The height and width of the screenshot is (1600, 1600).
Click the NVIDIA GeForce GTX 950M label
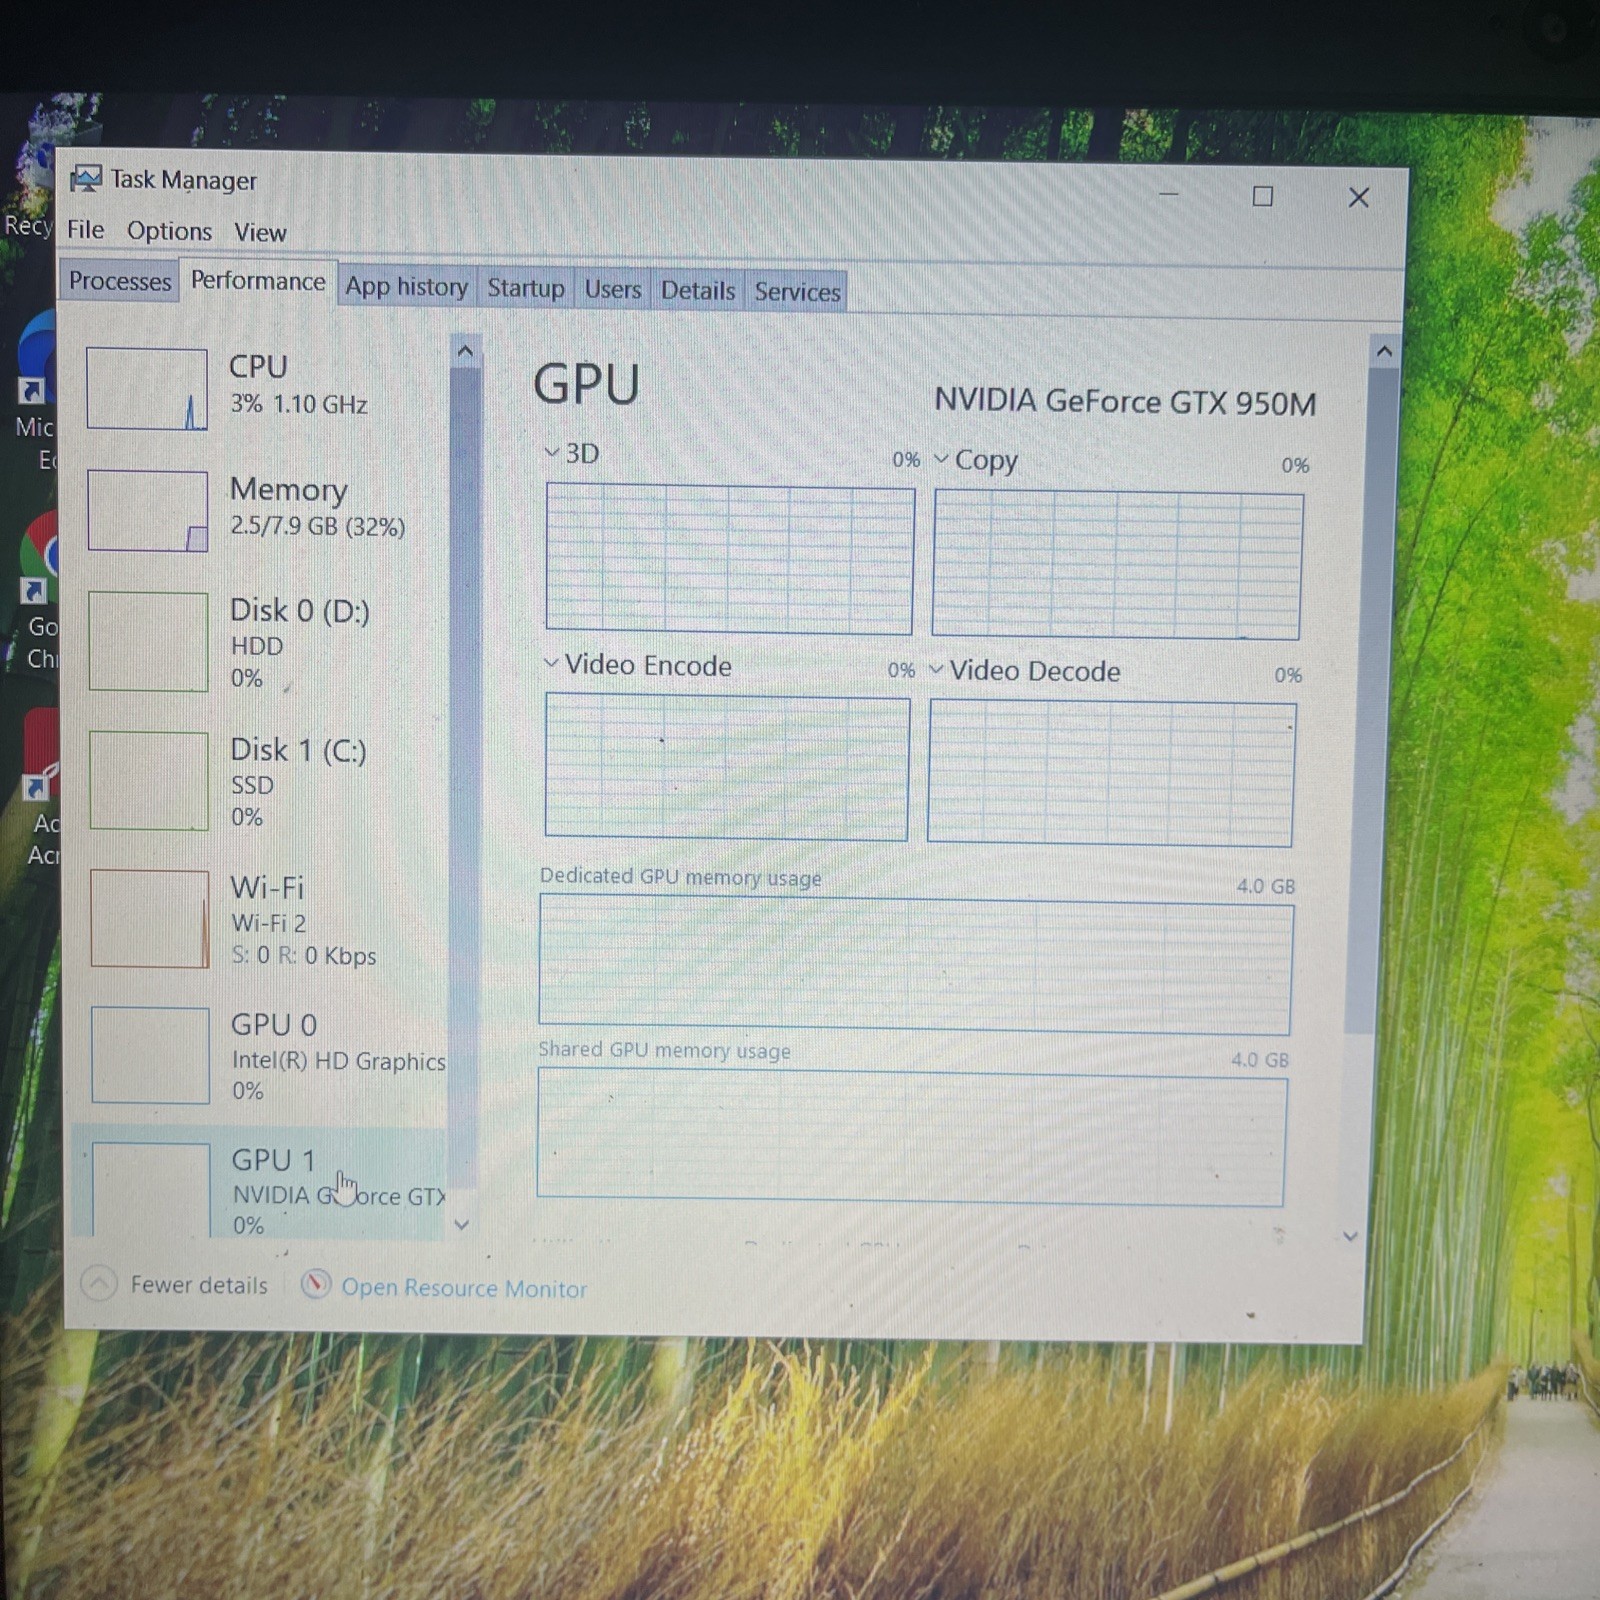pos(1124,401)
